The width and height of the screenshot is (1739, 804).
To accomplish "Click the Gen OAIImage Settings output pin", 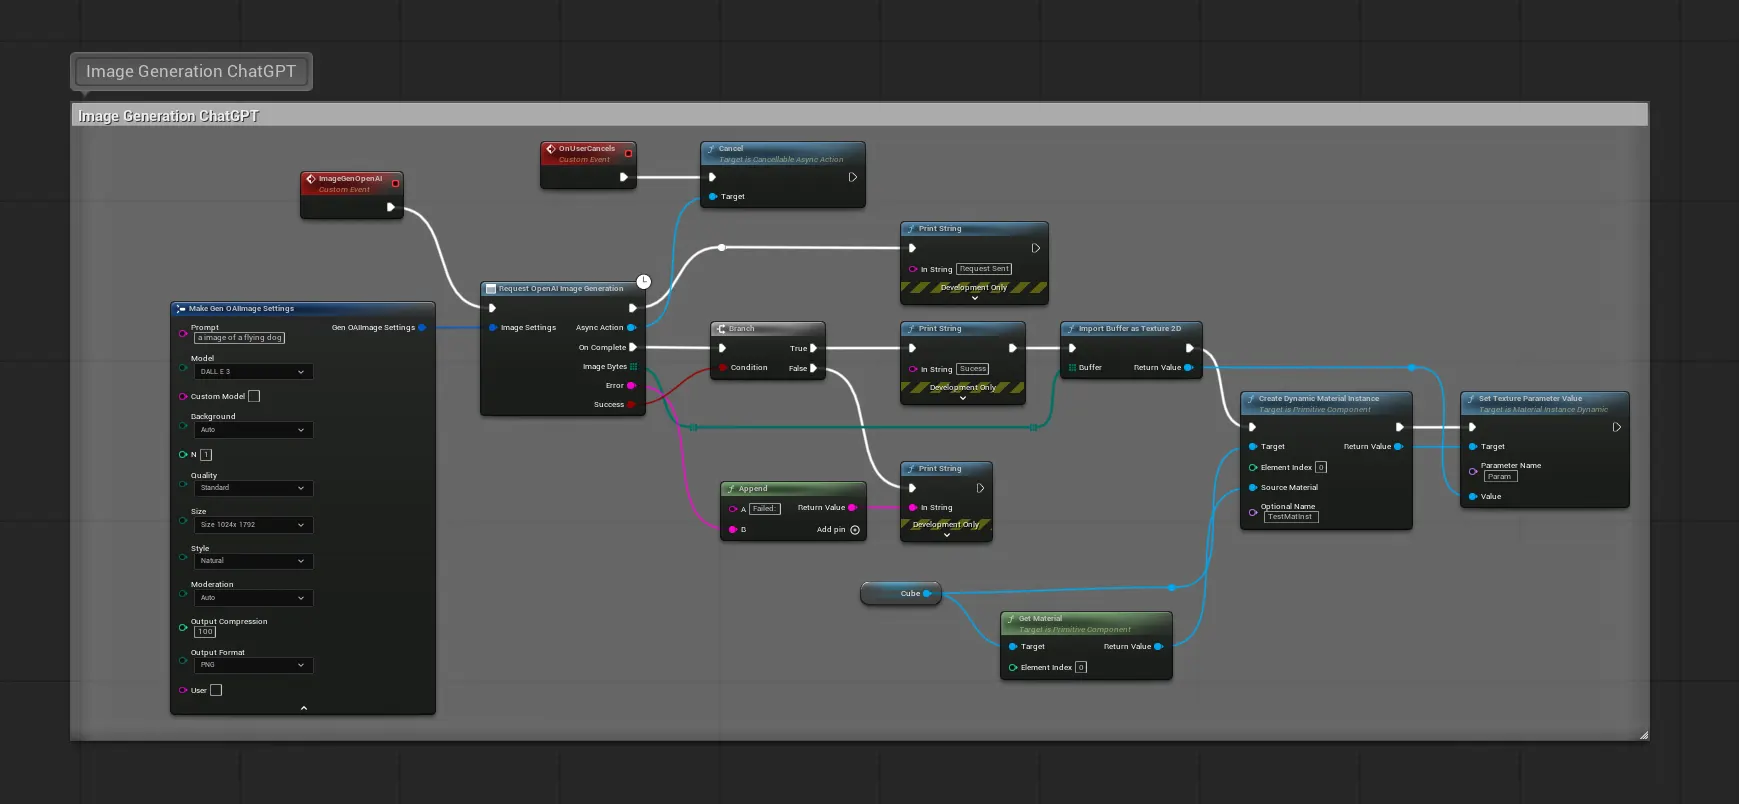I will coord(421,327).
